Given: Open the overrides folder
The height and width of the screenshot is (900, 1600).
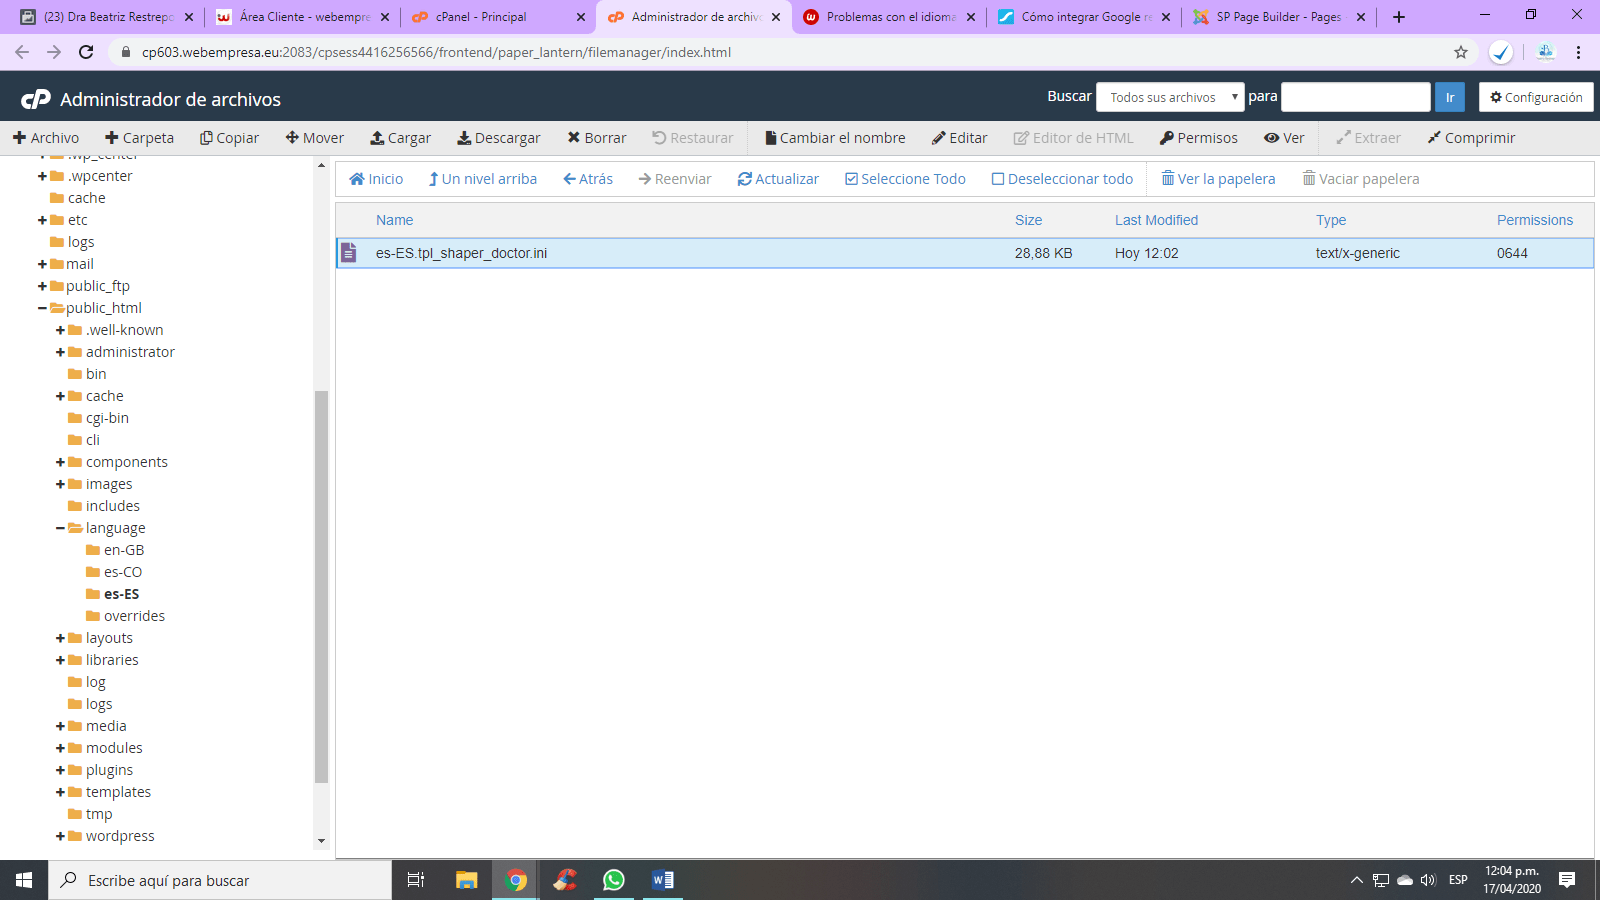Looking at the screenshot, I should (134, 616).
